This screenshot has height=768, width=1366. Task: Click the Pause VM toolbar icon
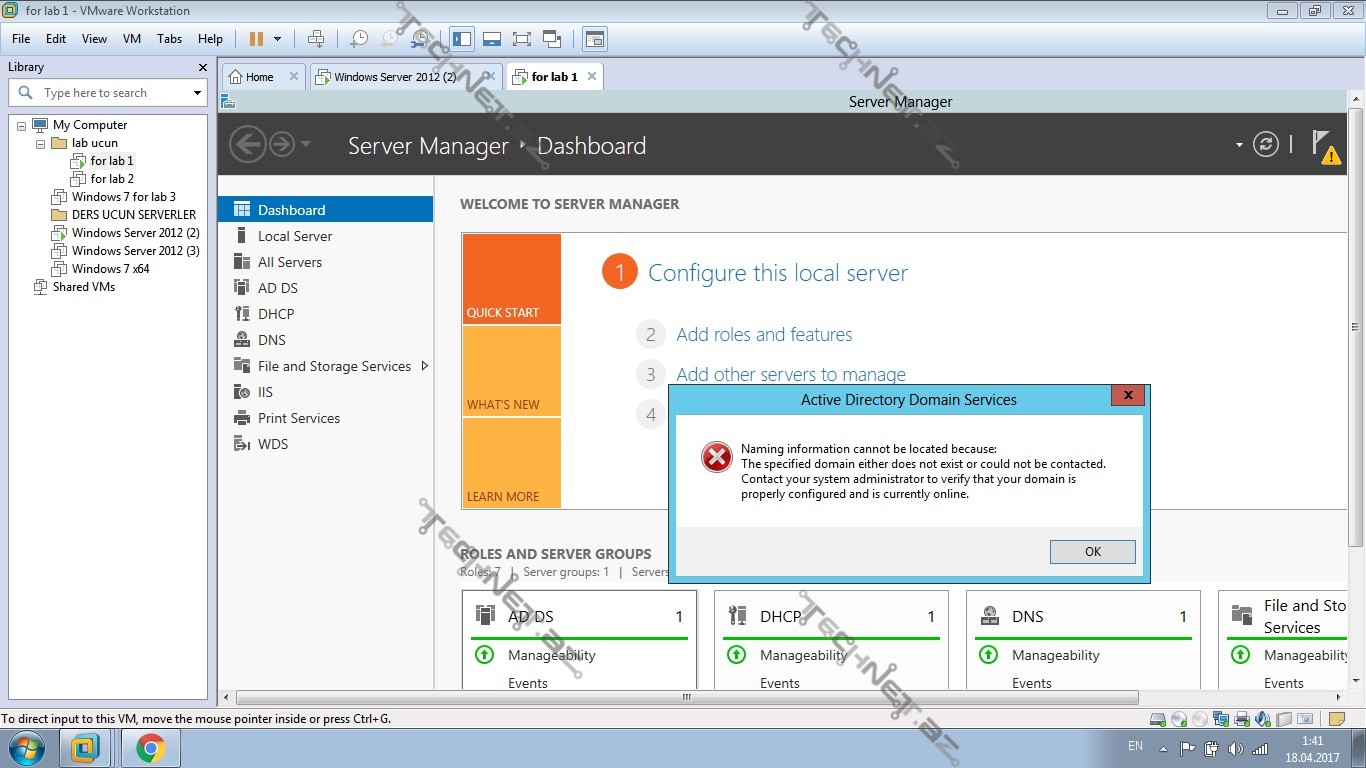(x=256, y=39)
